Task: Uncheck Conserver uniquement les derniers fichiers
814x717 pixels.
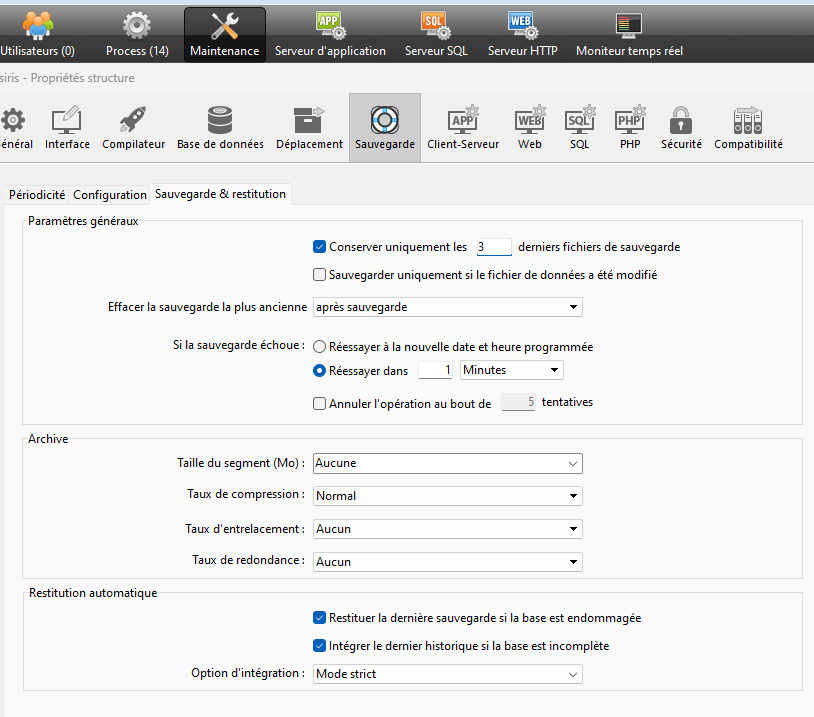Action: 320,247
